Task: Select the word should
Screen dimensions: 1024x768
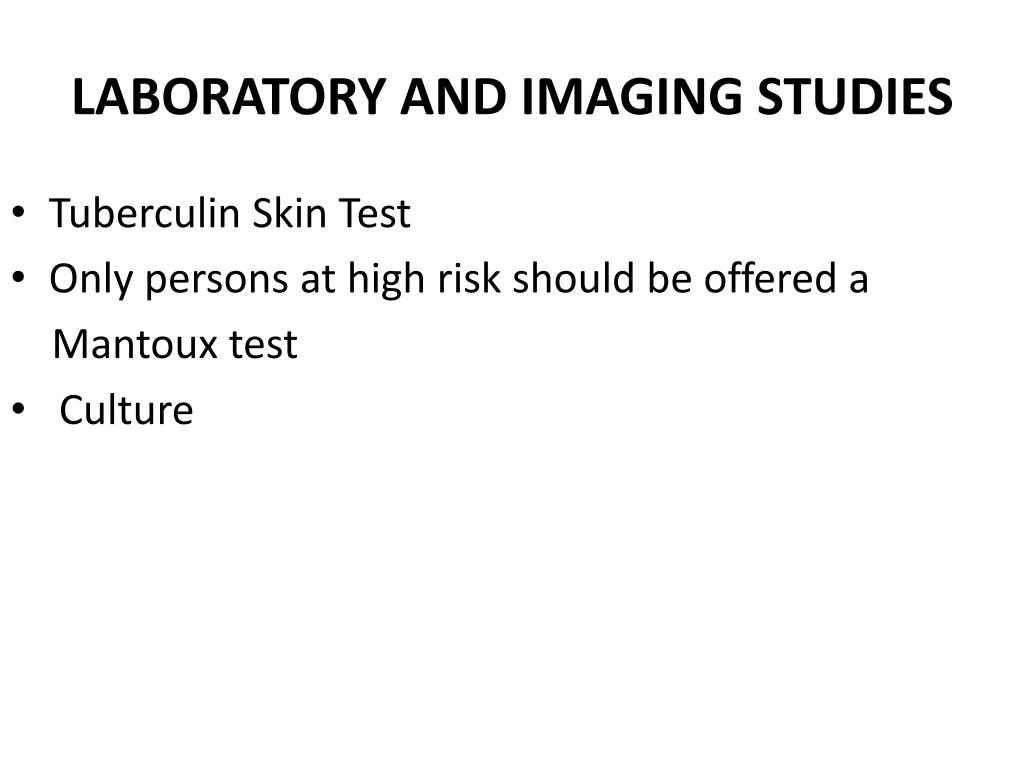Action: 573,278
